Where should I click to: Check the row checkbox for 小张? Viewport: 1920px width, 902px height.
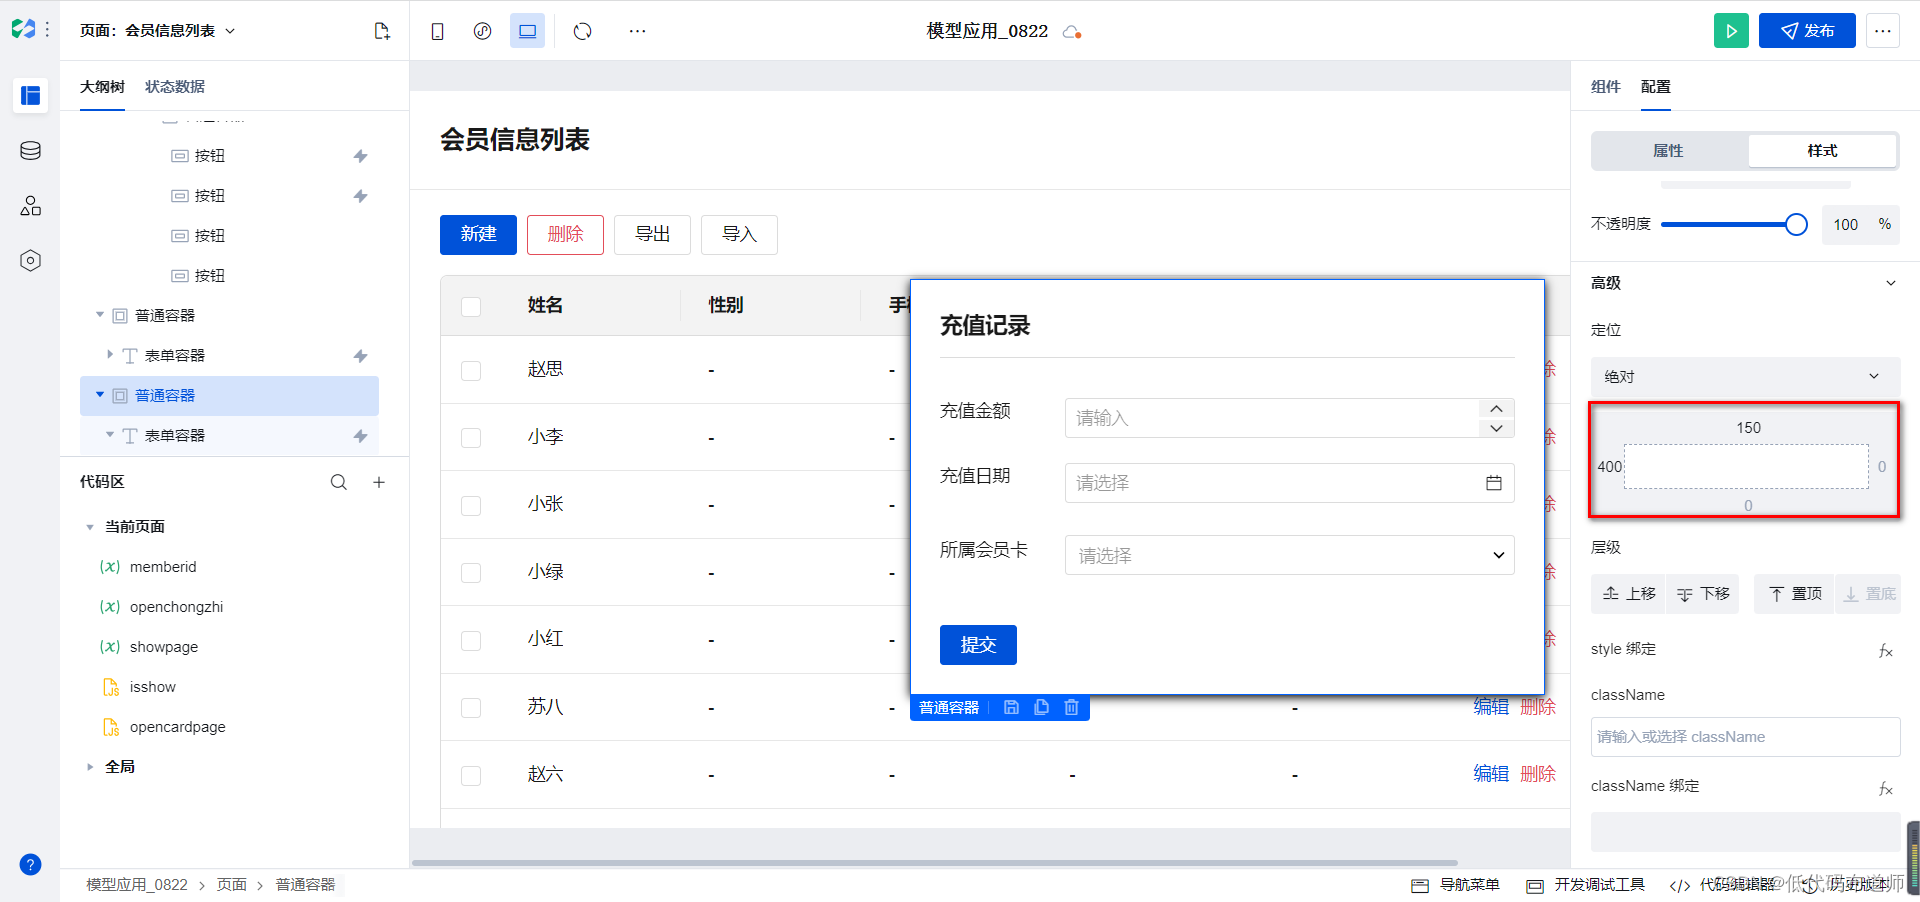pyautogui.click(x=471, y=506)
